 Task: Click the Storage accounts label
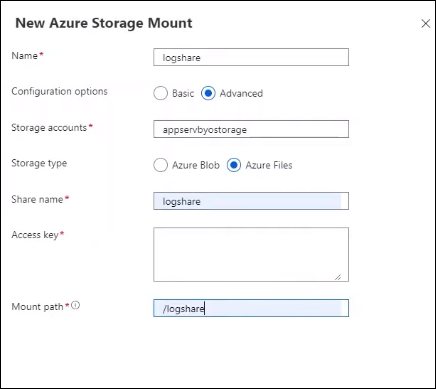click(49, 128)
